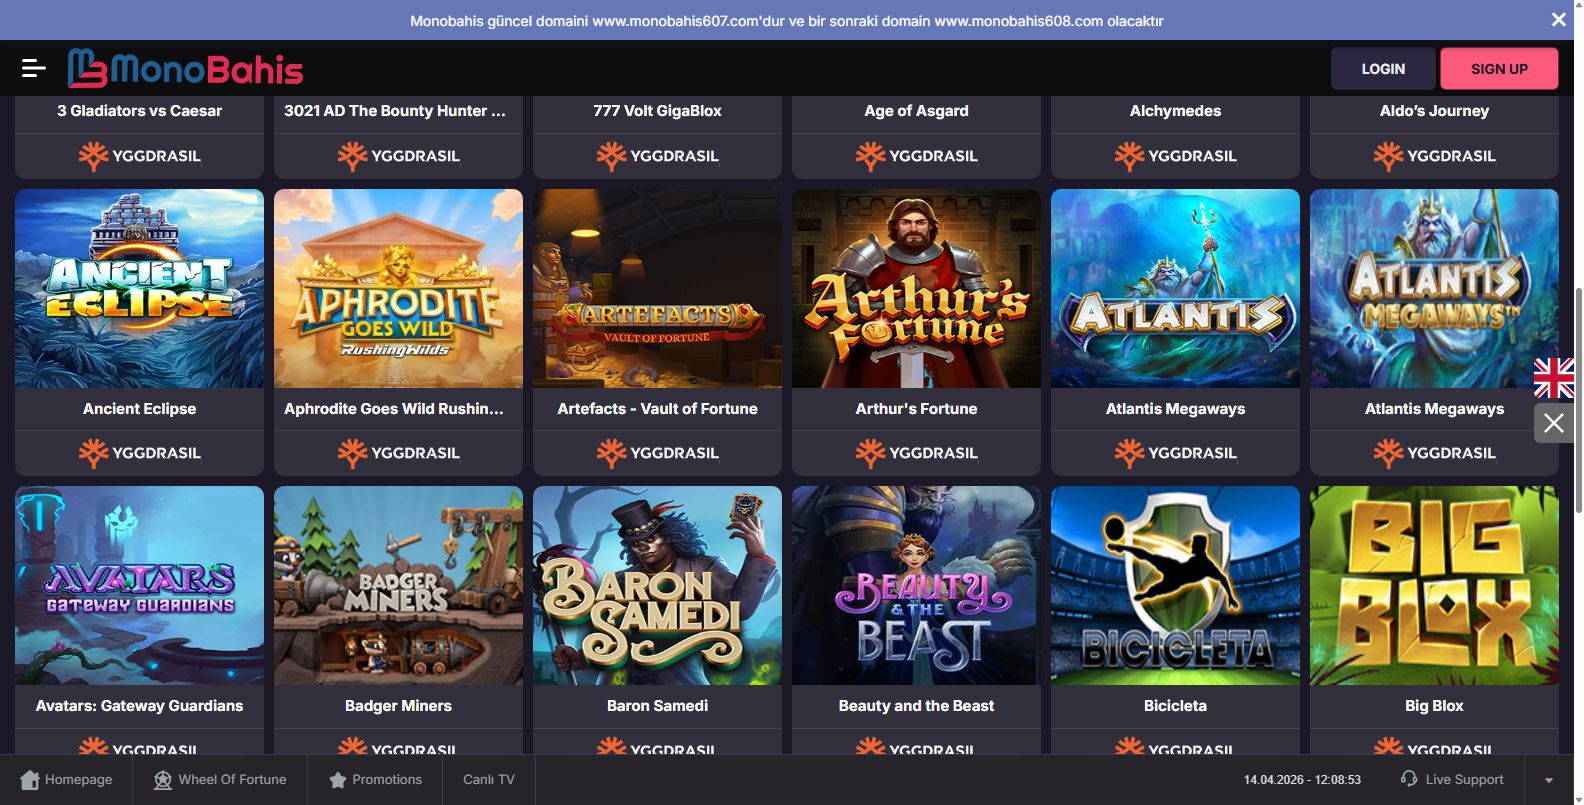
Task: Close the floating panel below the flag
Action: pos(1554,423)
